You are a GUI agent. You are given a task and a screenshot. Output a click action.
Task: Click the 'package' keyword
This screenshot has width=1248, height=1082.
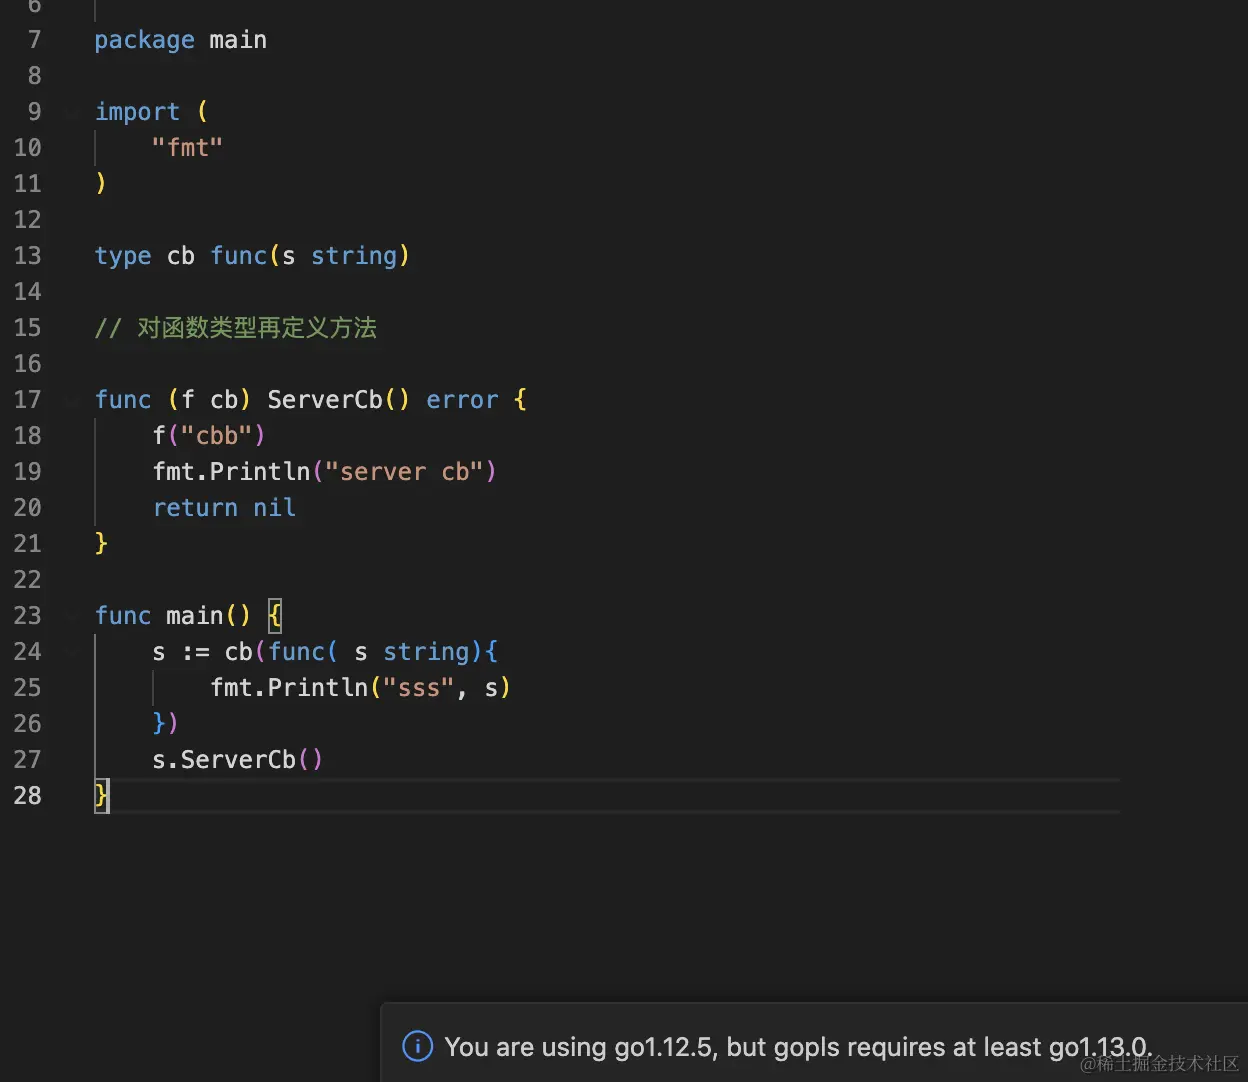145,41
